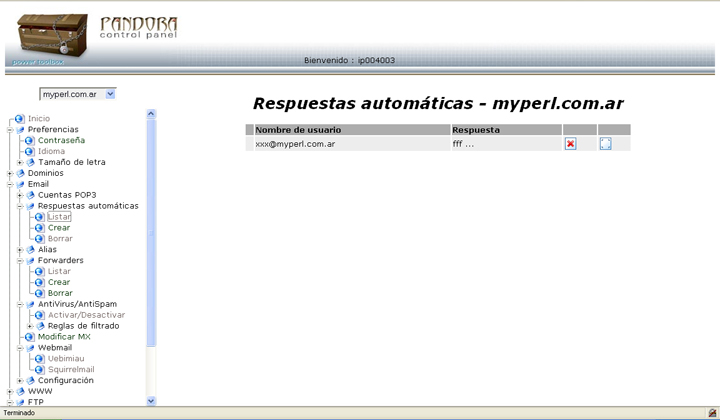Click Borrar under Forwarders
The height and width of the screenshot is (420, 720).
click(60, 293)
